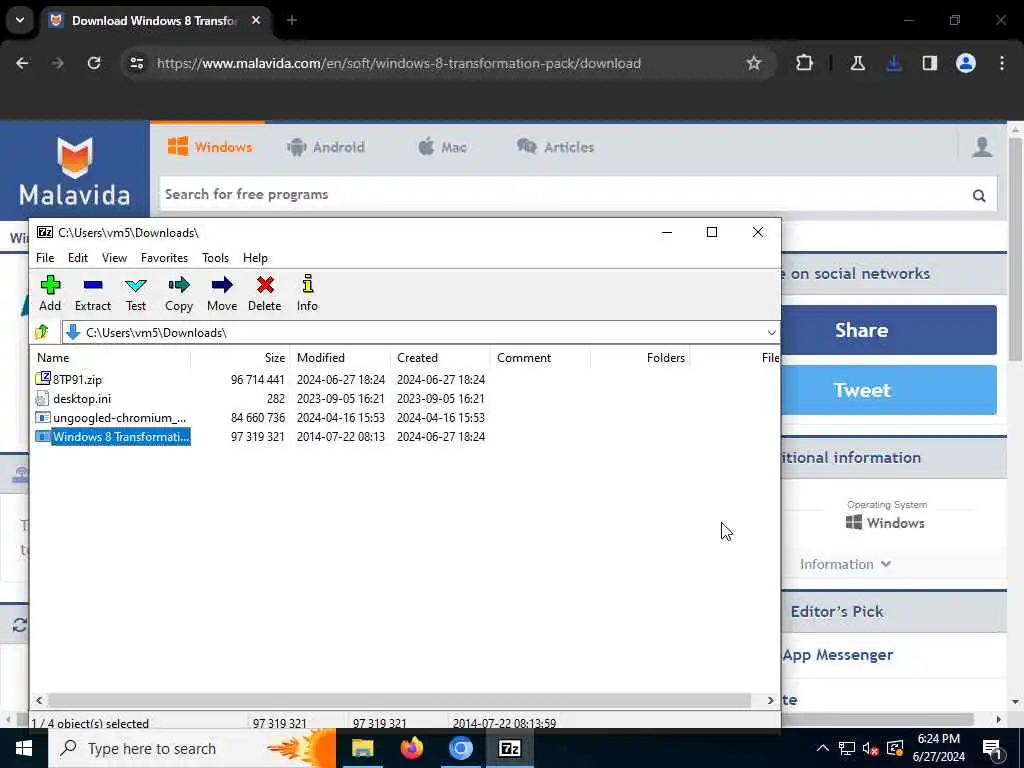Open Chrome Labs flask icon
This screenshot has height=768, width=1024.
click(857, 63)
